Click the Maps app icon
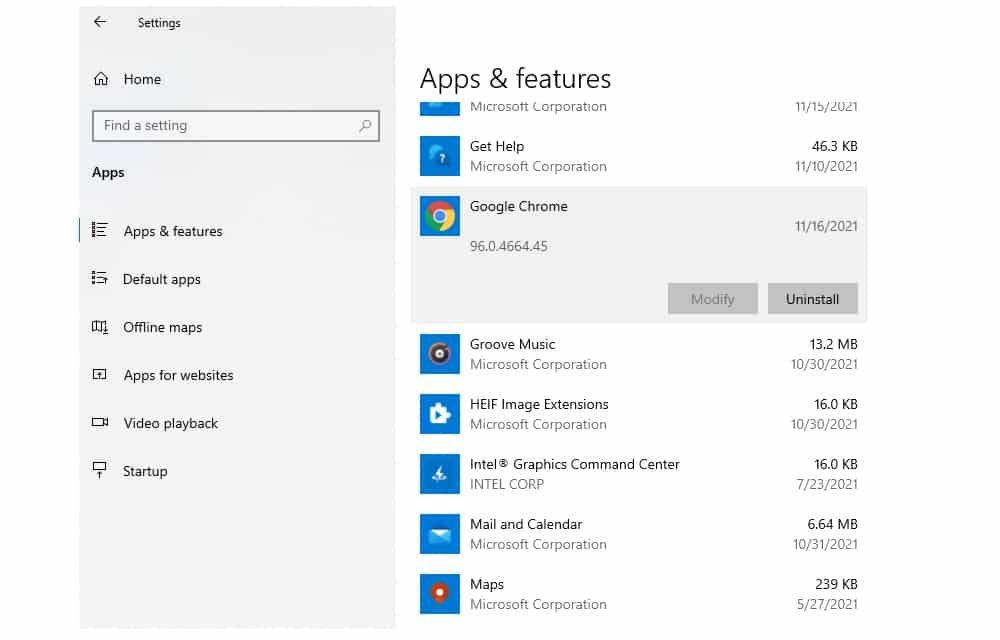 [439, 593]
